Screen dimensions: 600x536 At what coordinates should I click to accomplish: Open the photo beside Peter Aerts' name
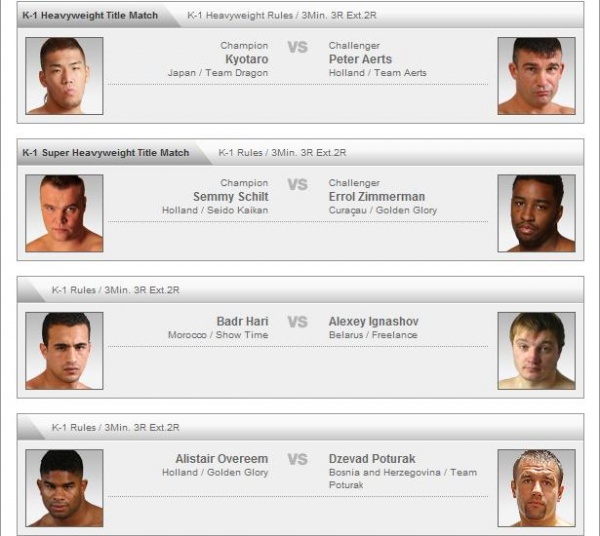click(x=536, y=76)
